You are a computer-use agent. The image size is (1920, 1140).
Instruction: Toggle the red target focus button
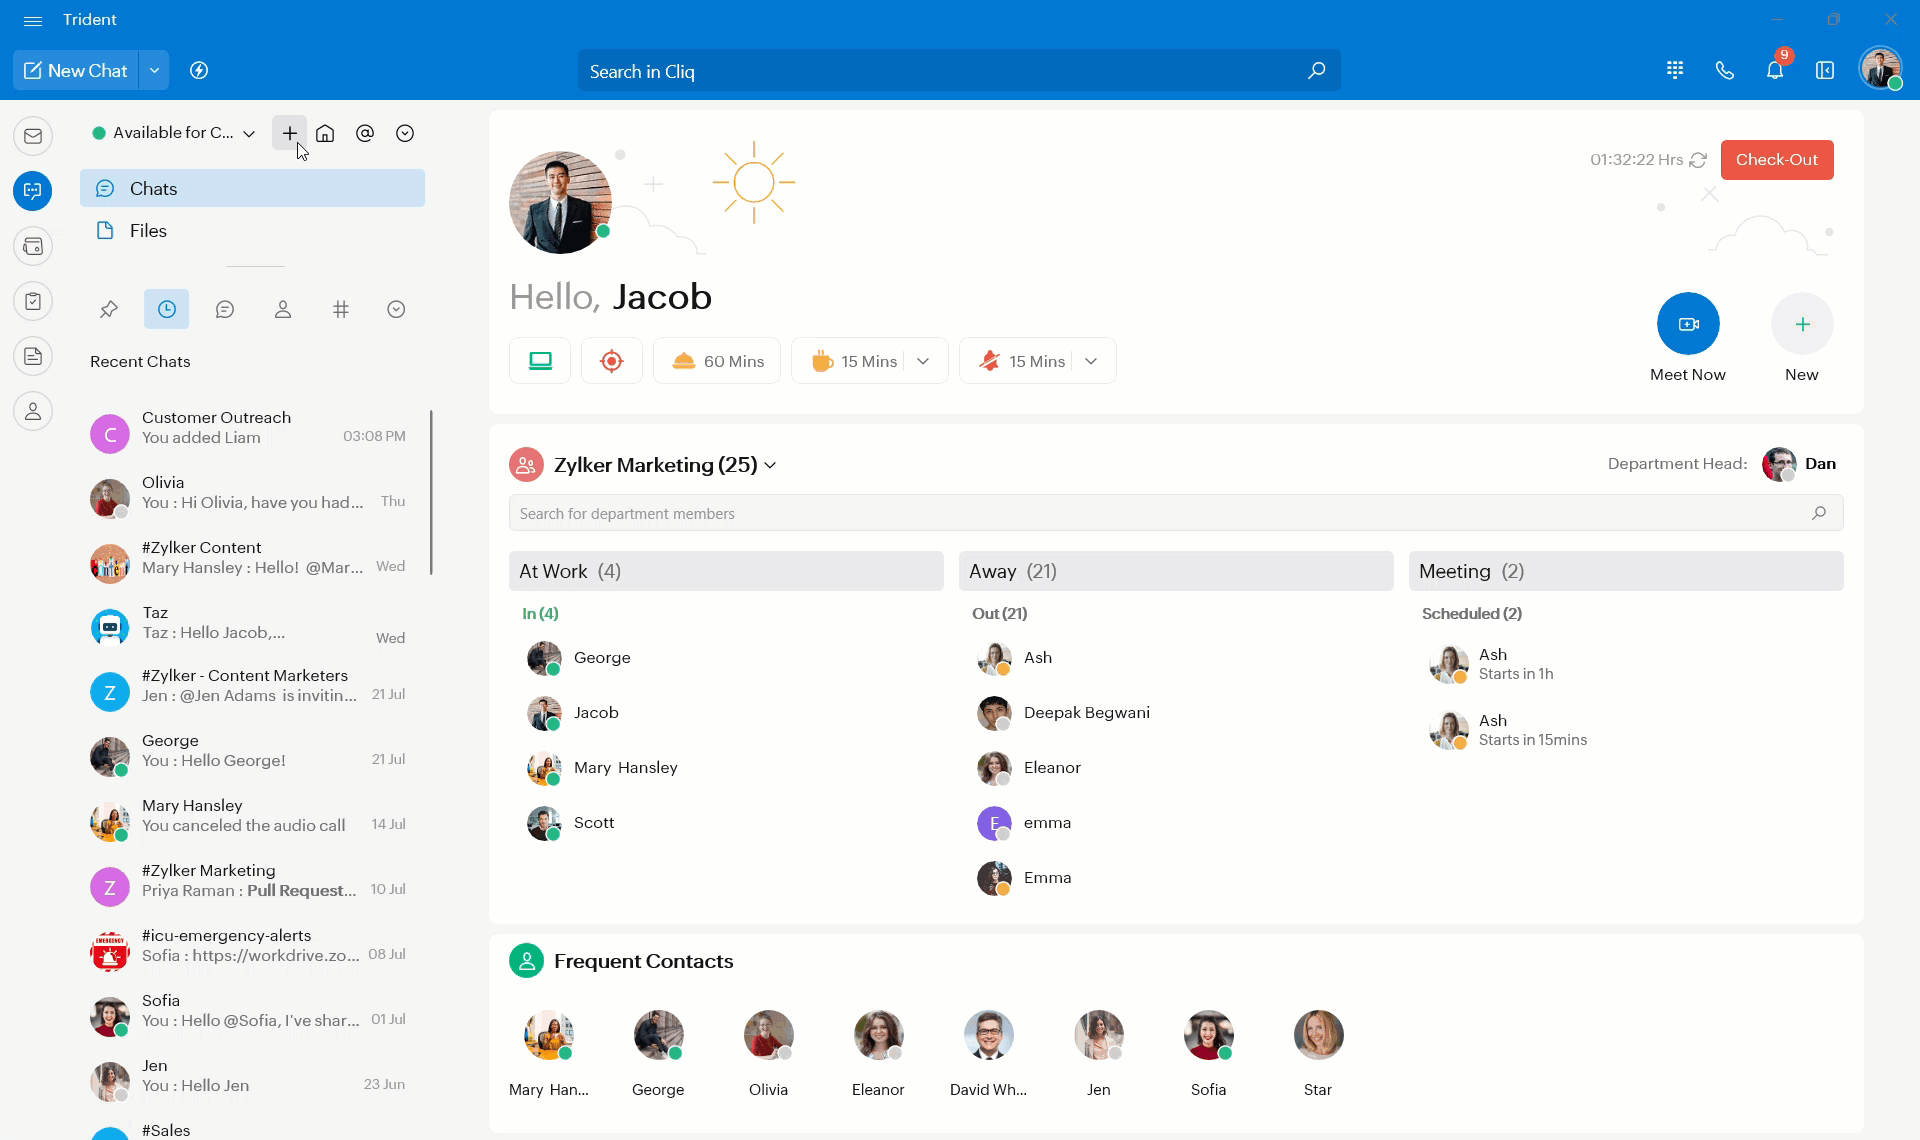click(611, 361)
